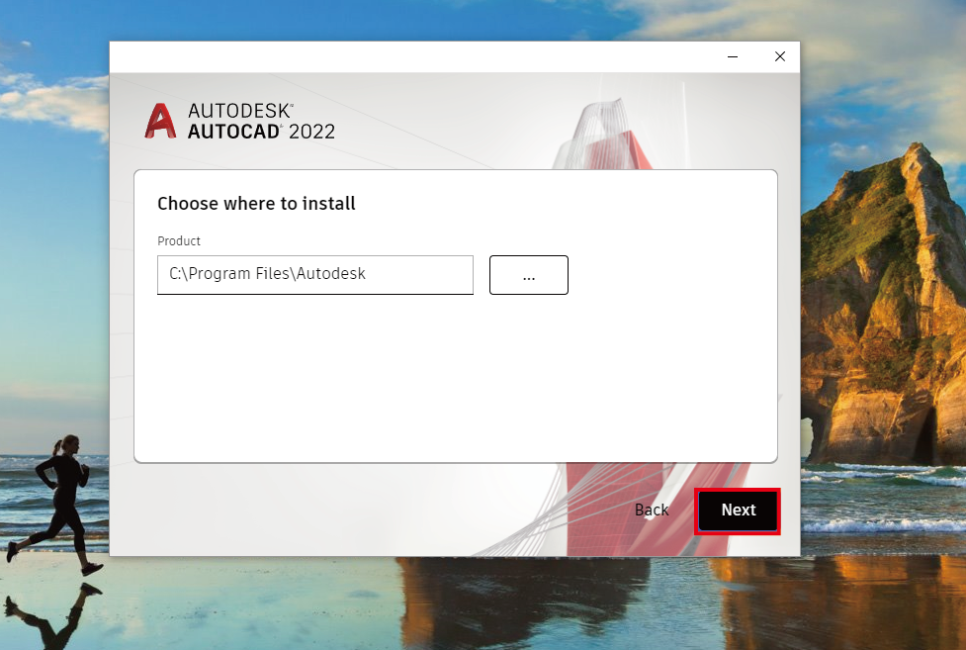Open folder browser with the ellipsis button
966x650 pixels.
tap(529, 275)
